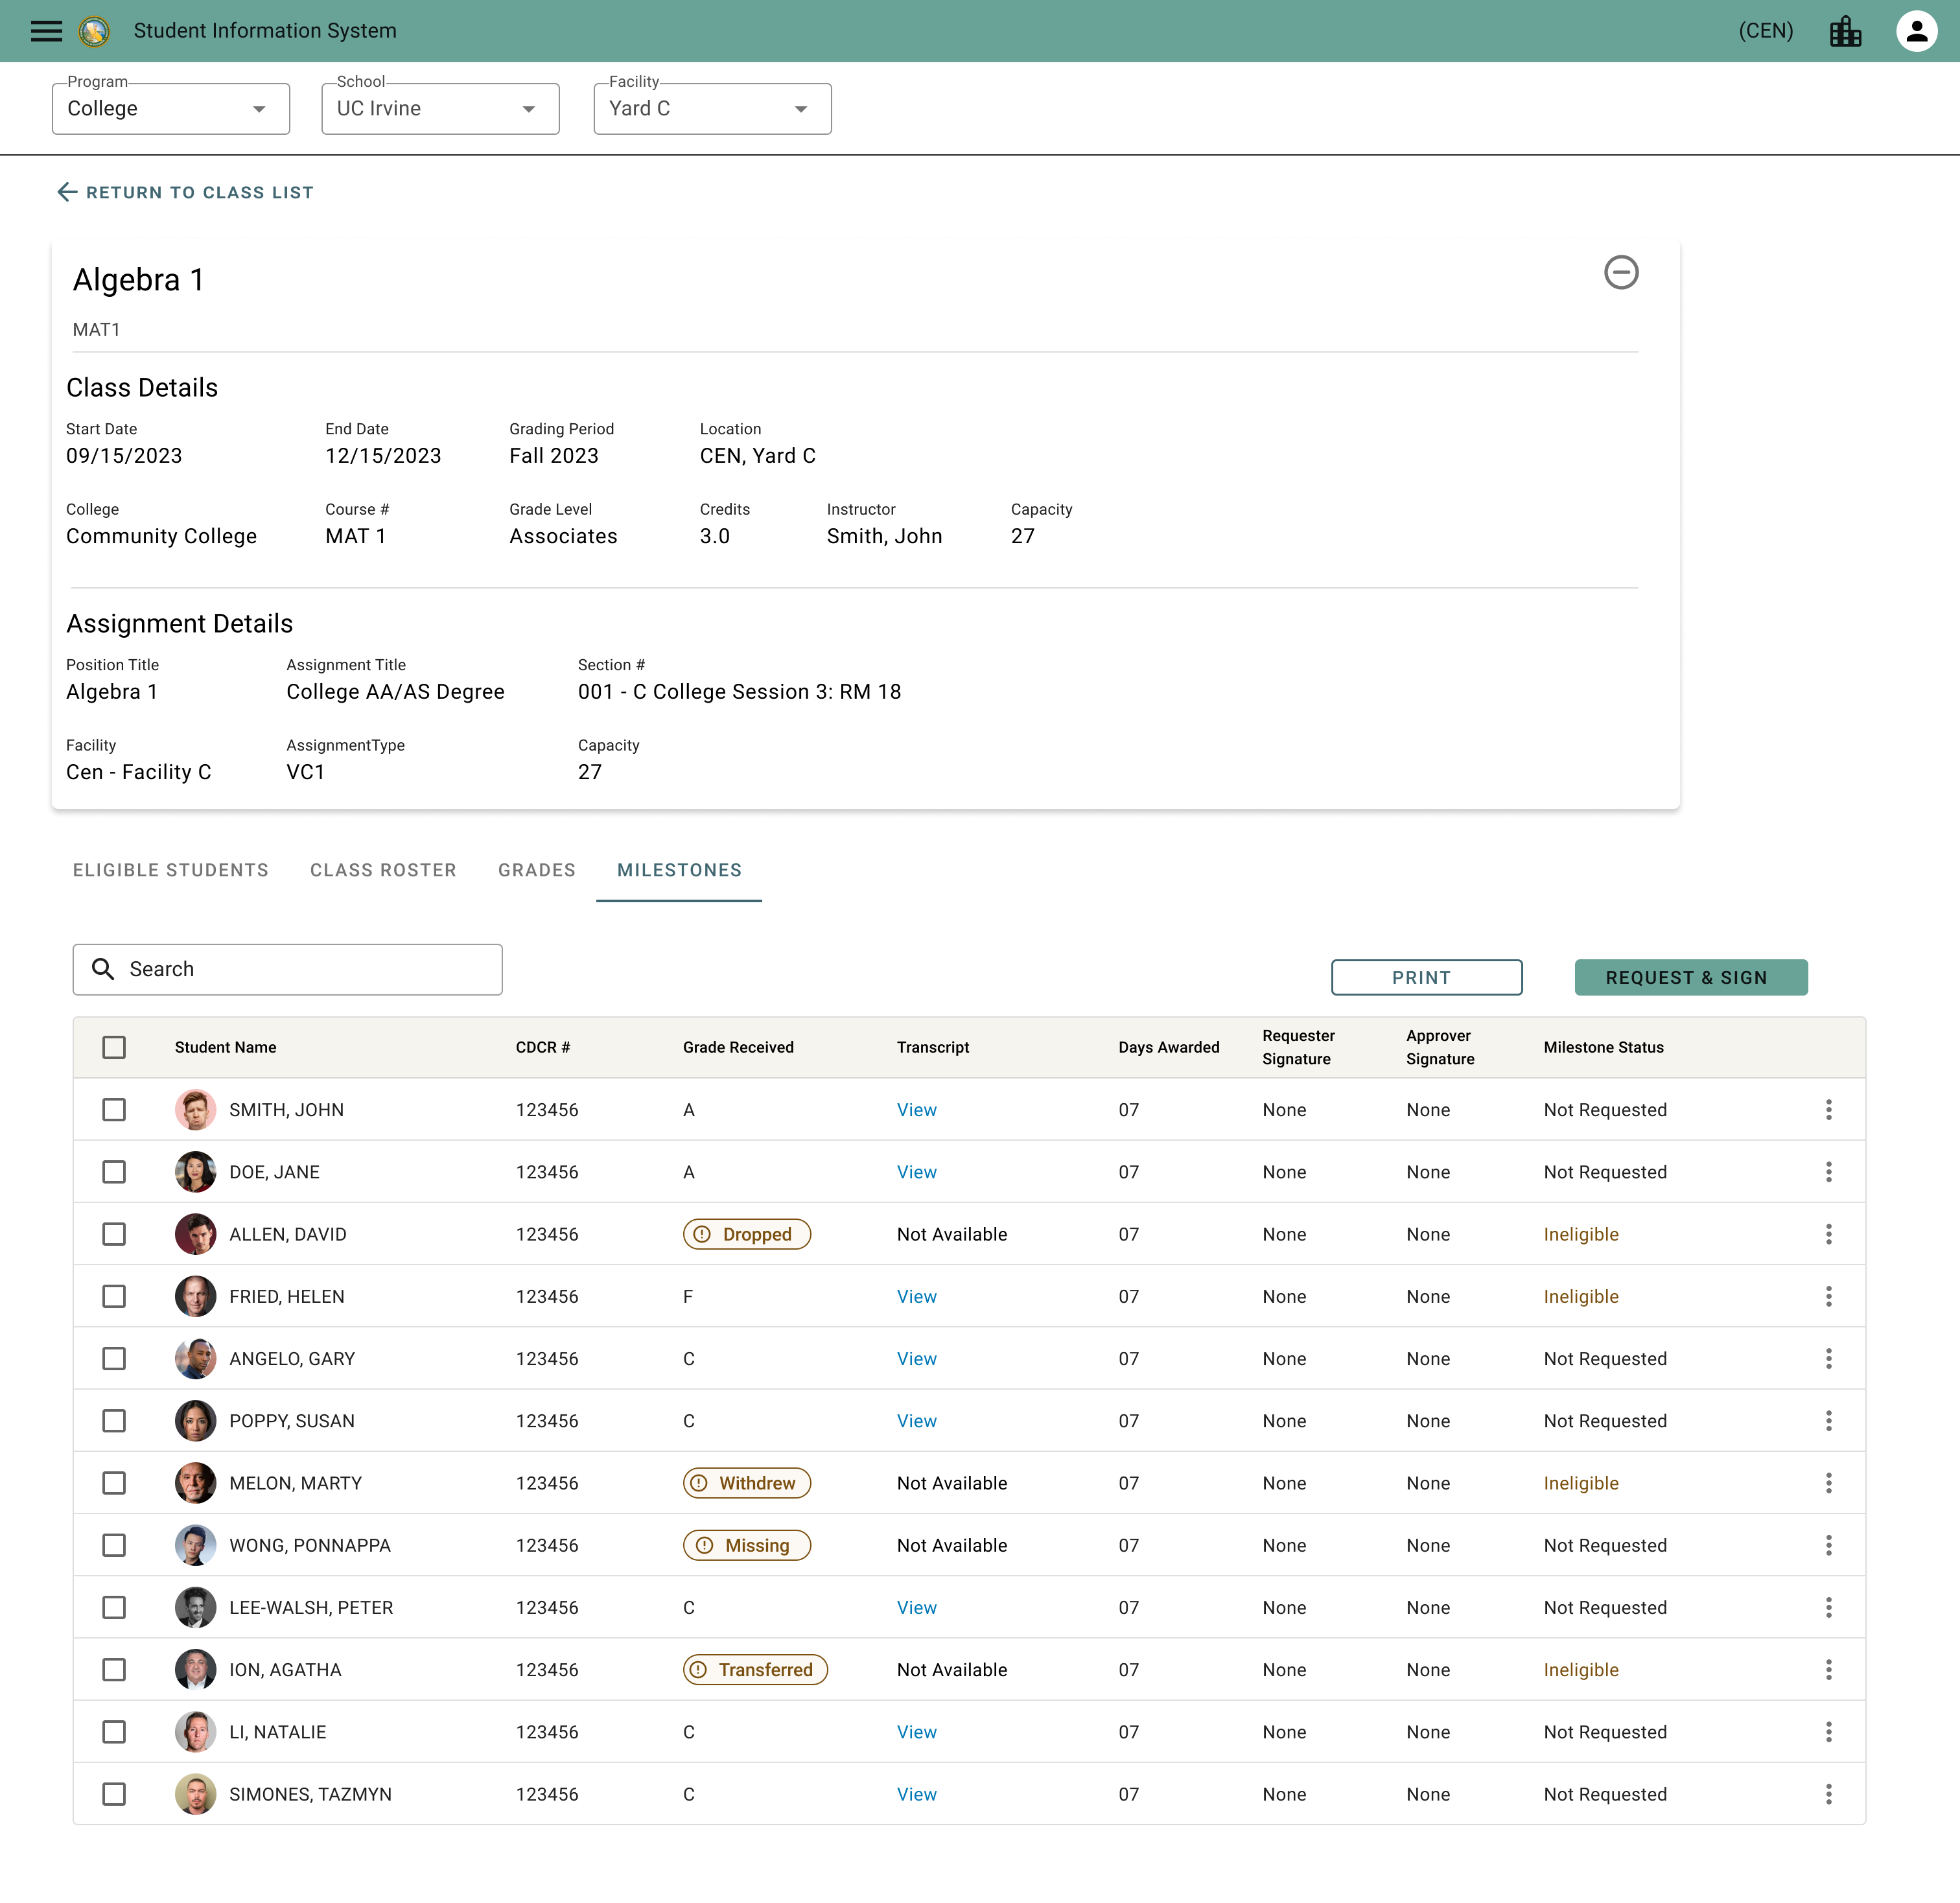
Task: Click the Grade Received column header
Action: coord(738,1046)
